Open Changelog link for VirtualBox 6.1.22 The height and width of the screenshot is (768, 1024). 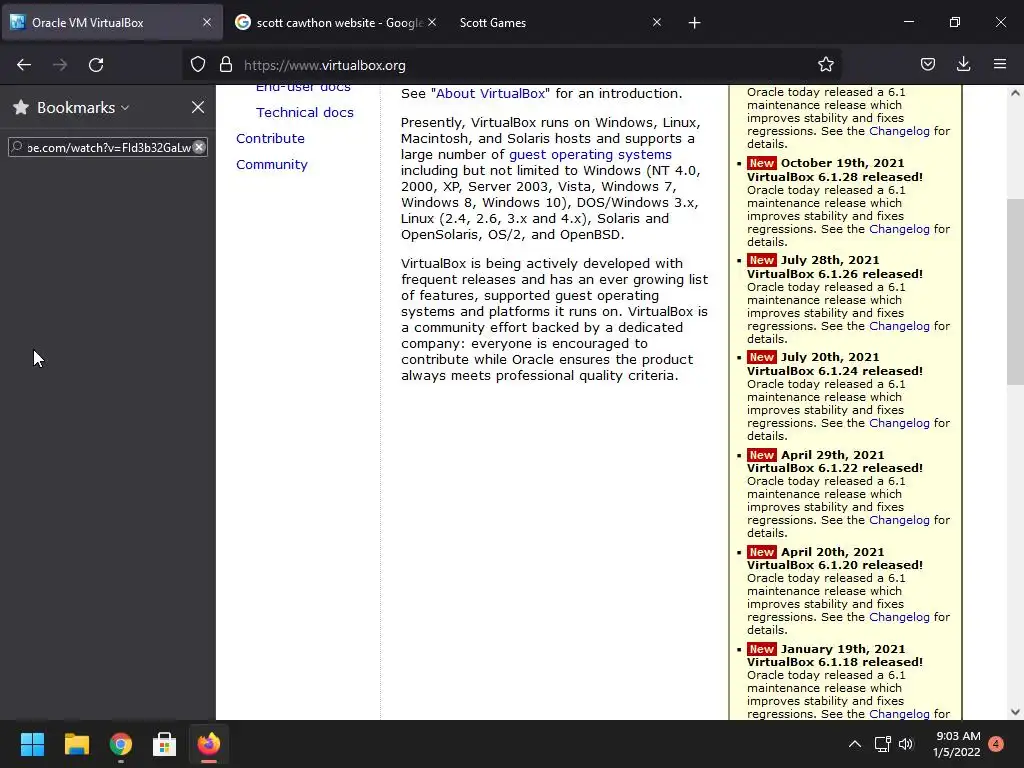[x=899, y=520]
